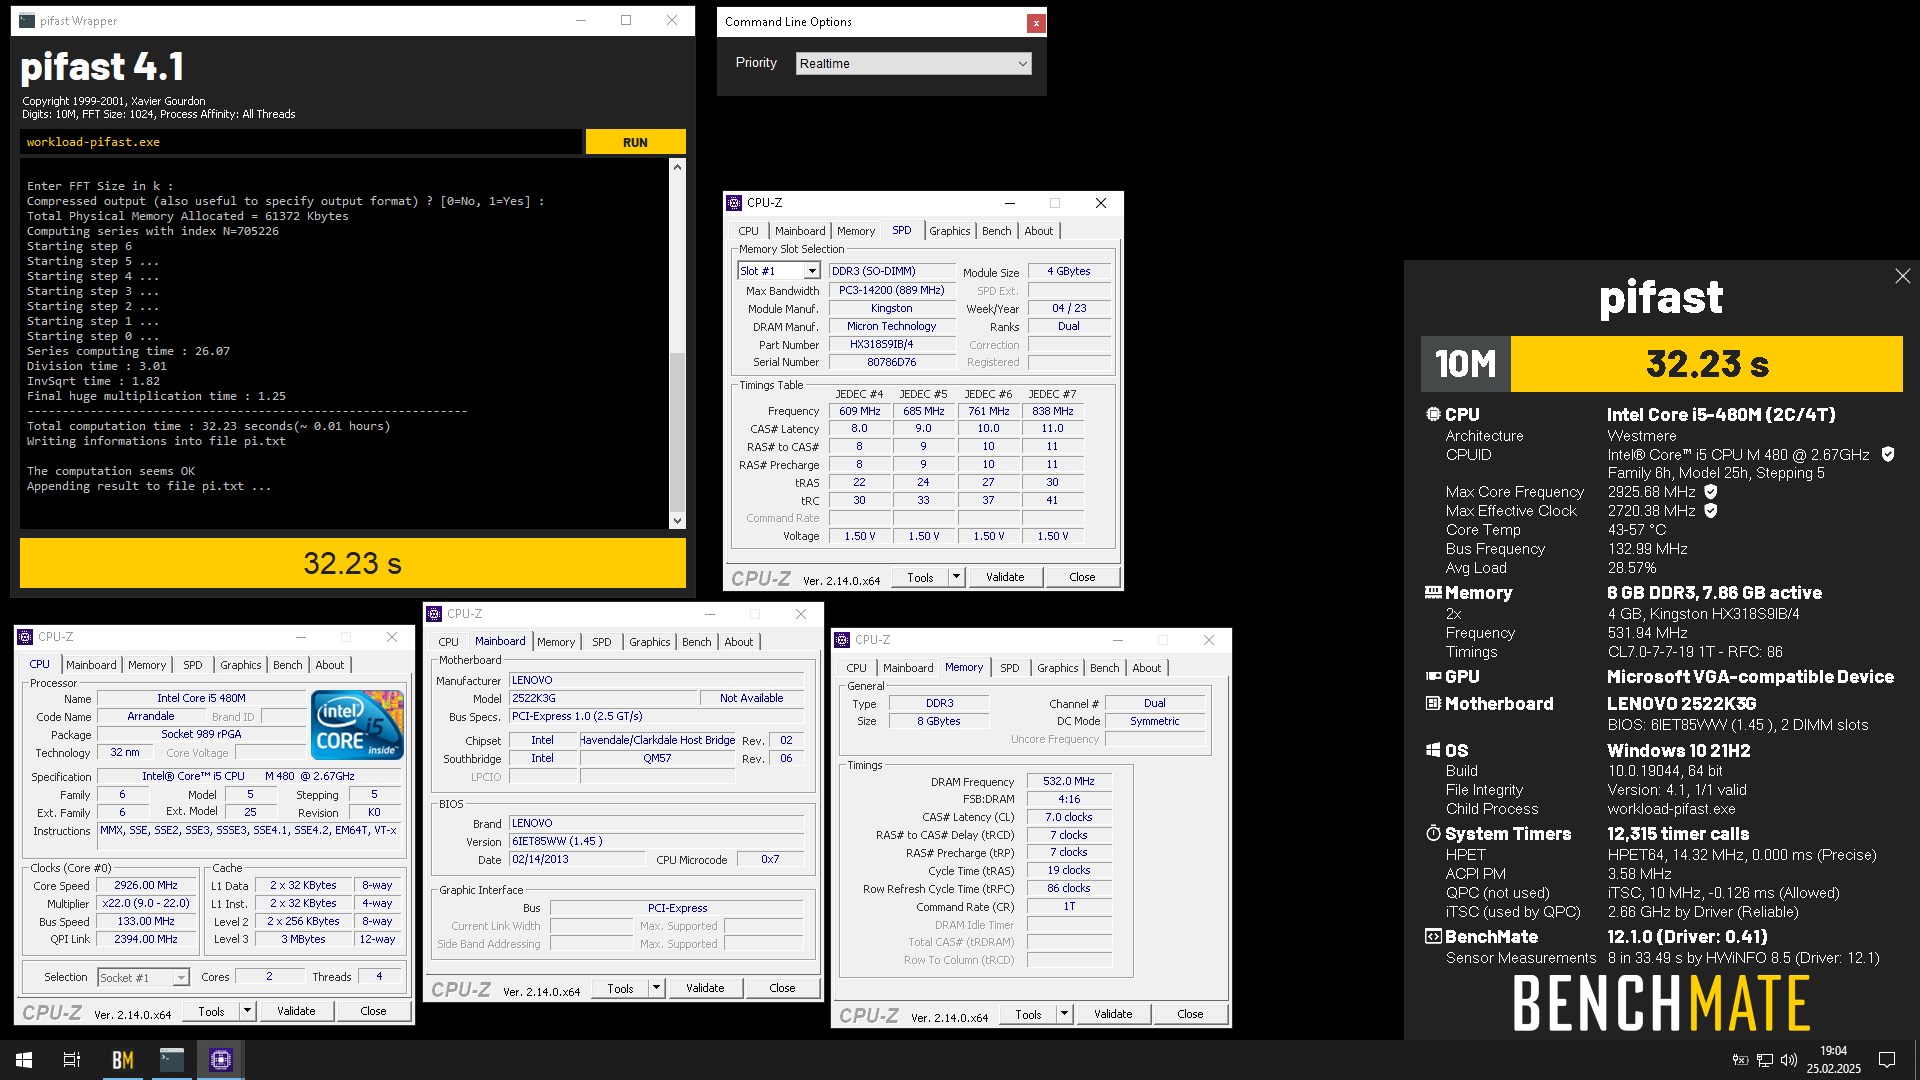Click the Multiplier x22.0 value

click(146, 903)
